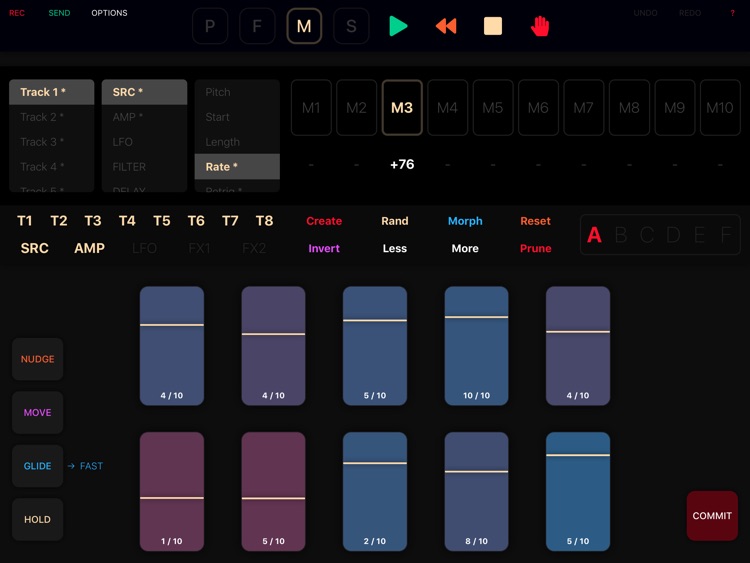
Task: Click the purple Invert action
Action: coord(324,248)
